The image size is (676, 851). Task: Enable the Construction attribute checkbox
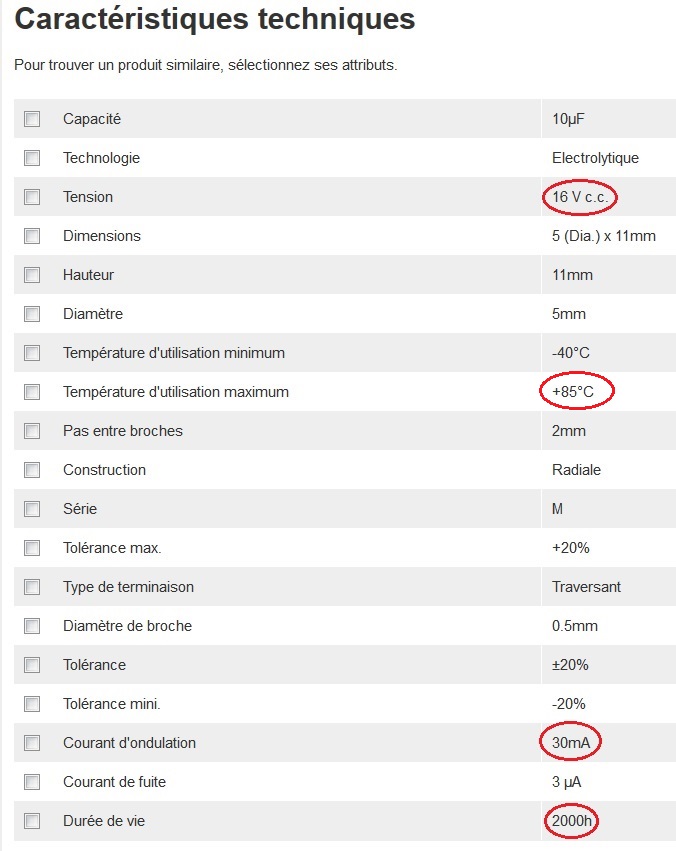[32, 470]
